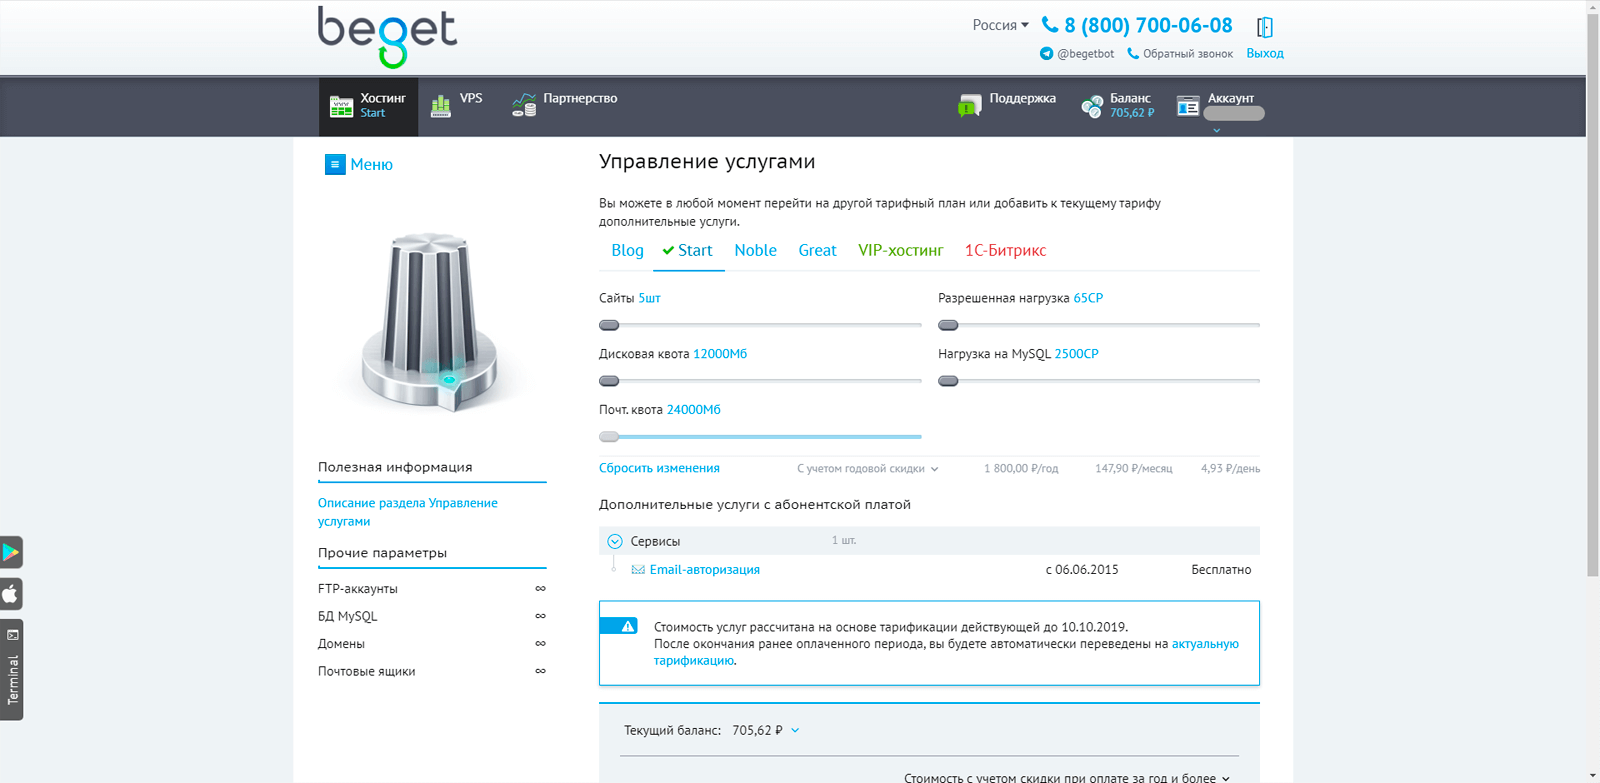Click the FTP-аккаунты row
This screenshot has height=783, width=1600.
click(432, 589)
